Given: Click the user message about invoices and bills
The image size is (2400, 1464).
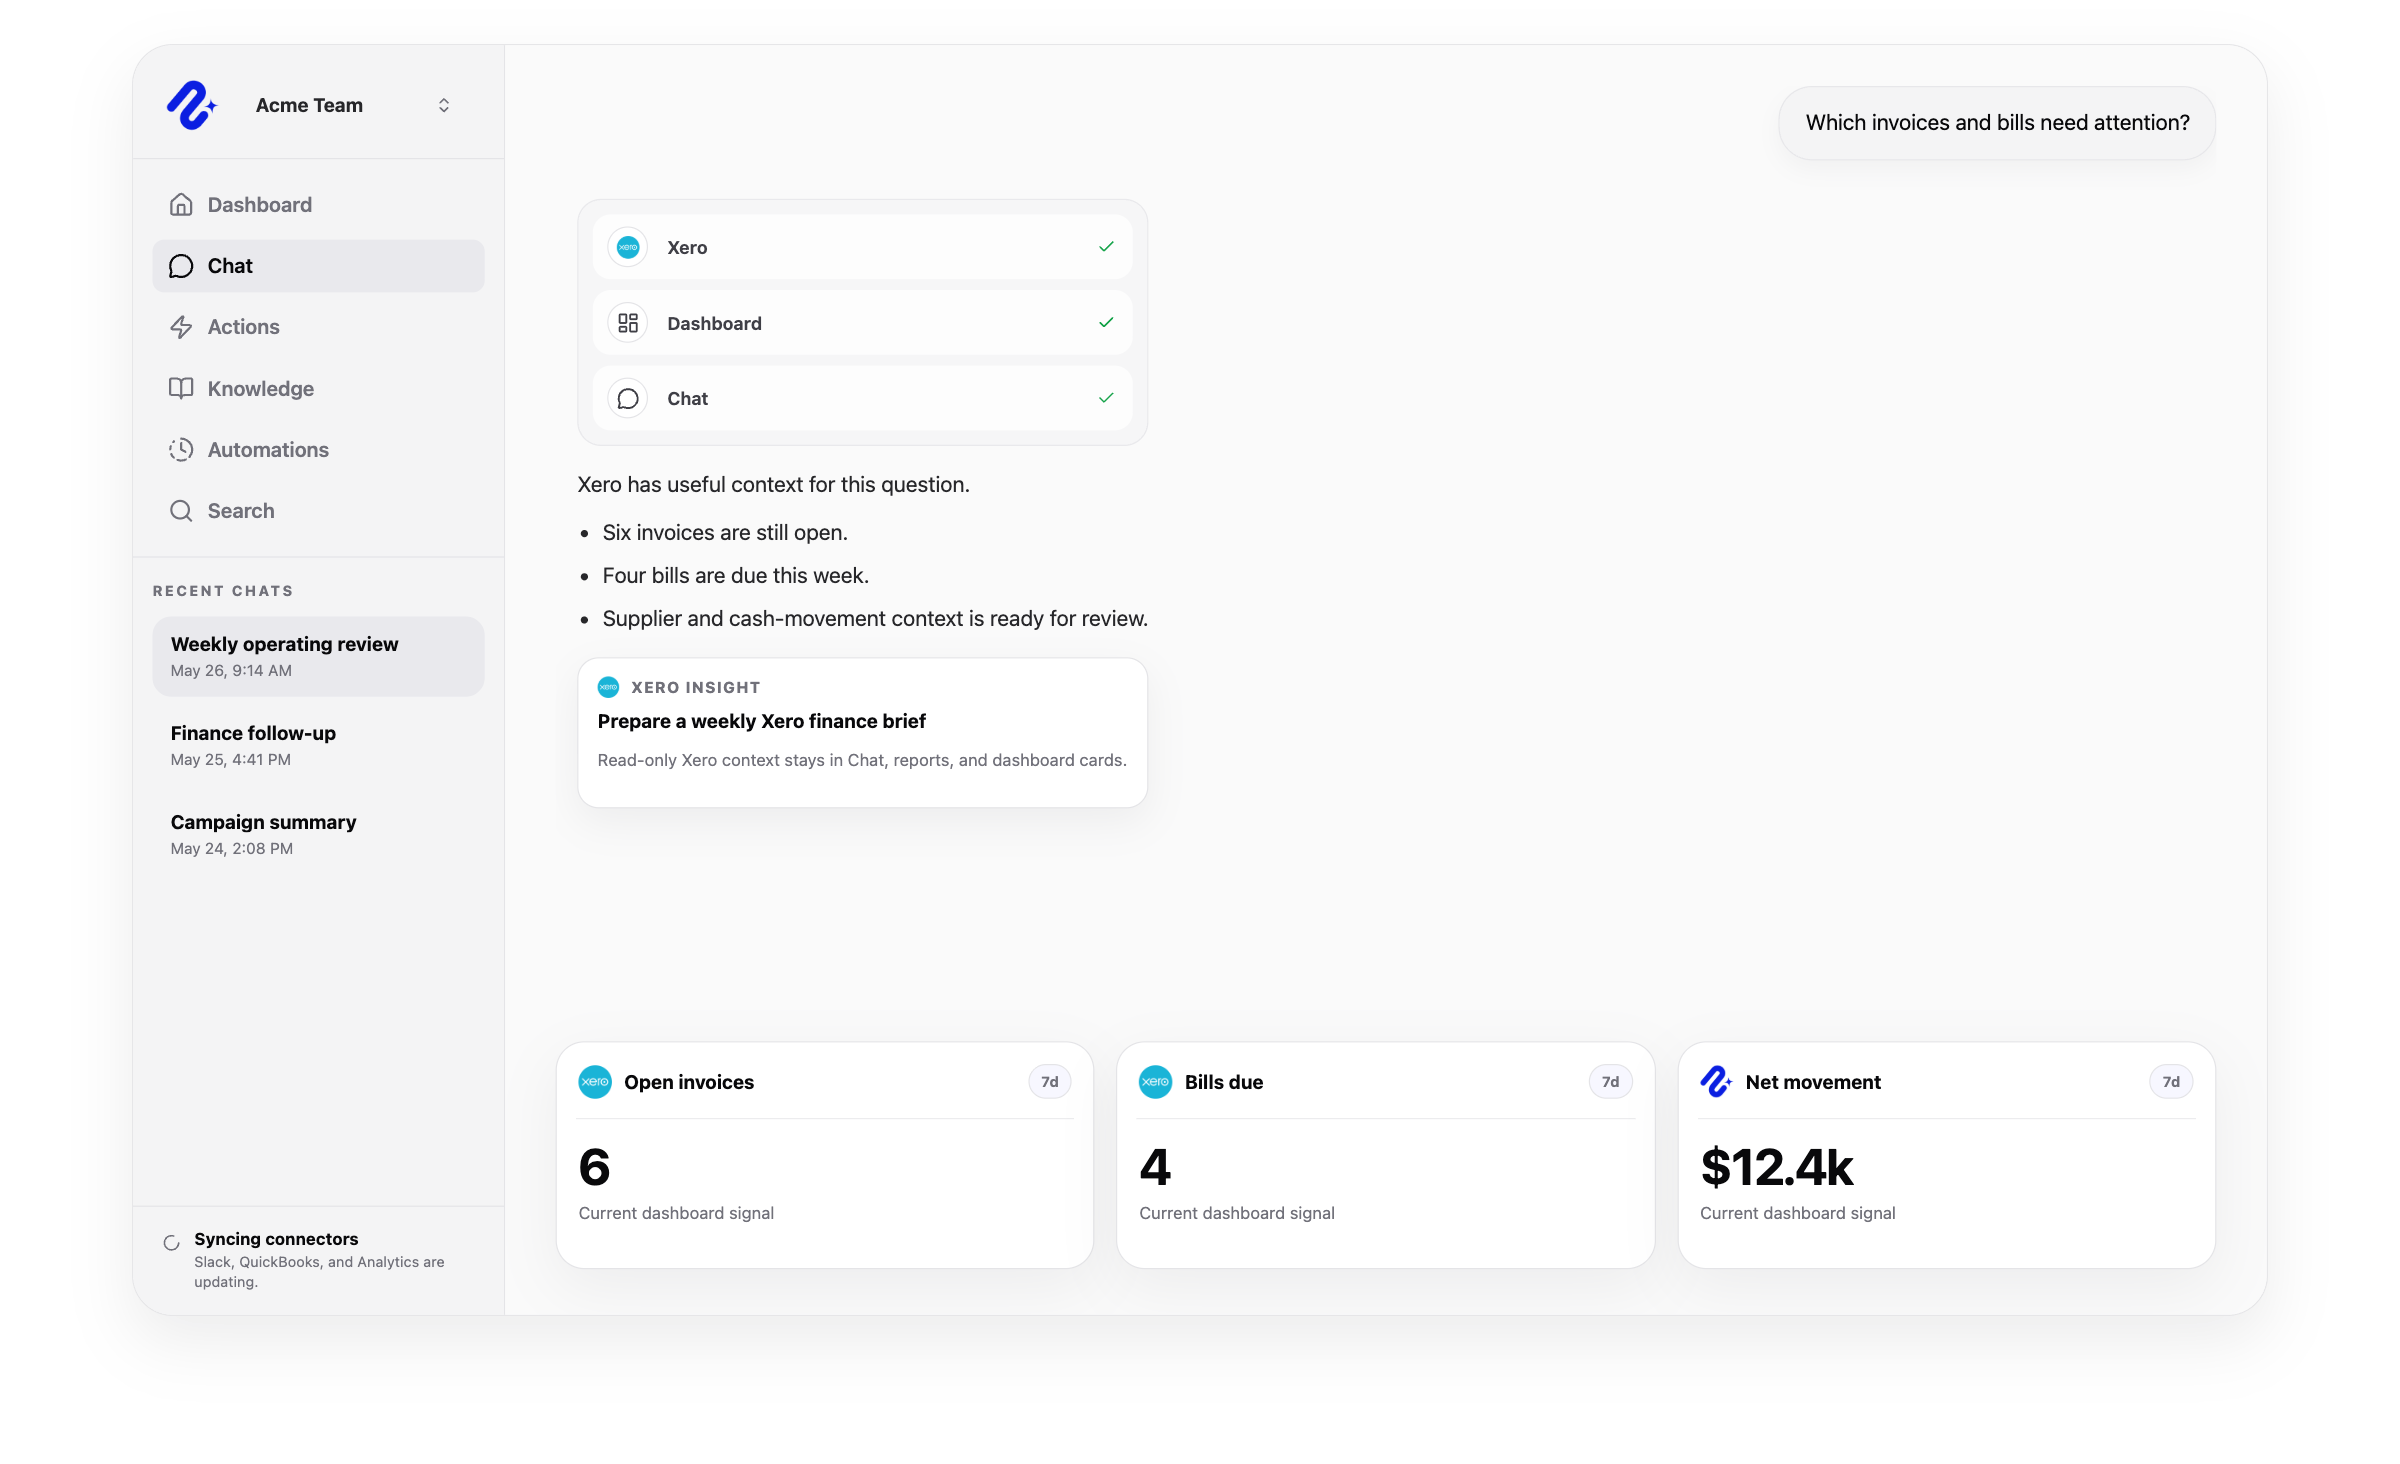Looking at the screenshot, I should (1997, 123).
